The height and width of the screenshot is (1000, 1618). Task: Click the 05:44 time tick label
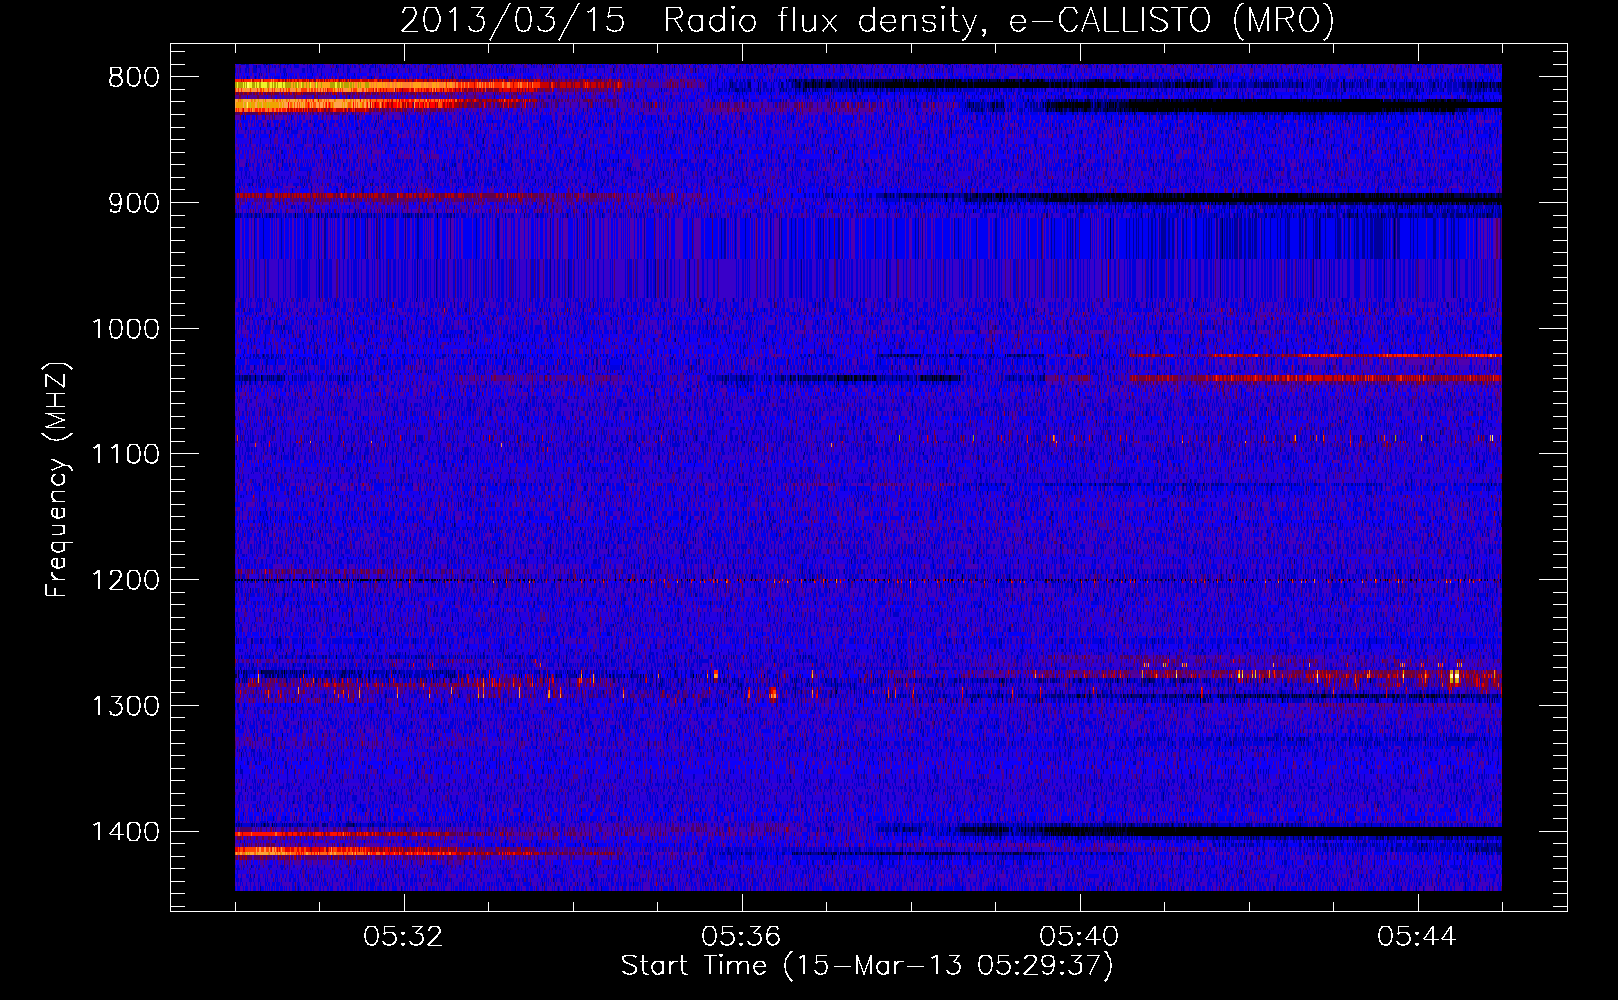click(x=1417, y=937)
